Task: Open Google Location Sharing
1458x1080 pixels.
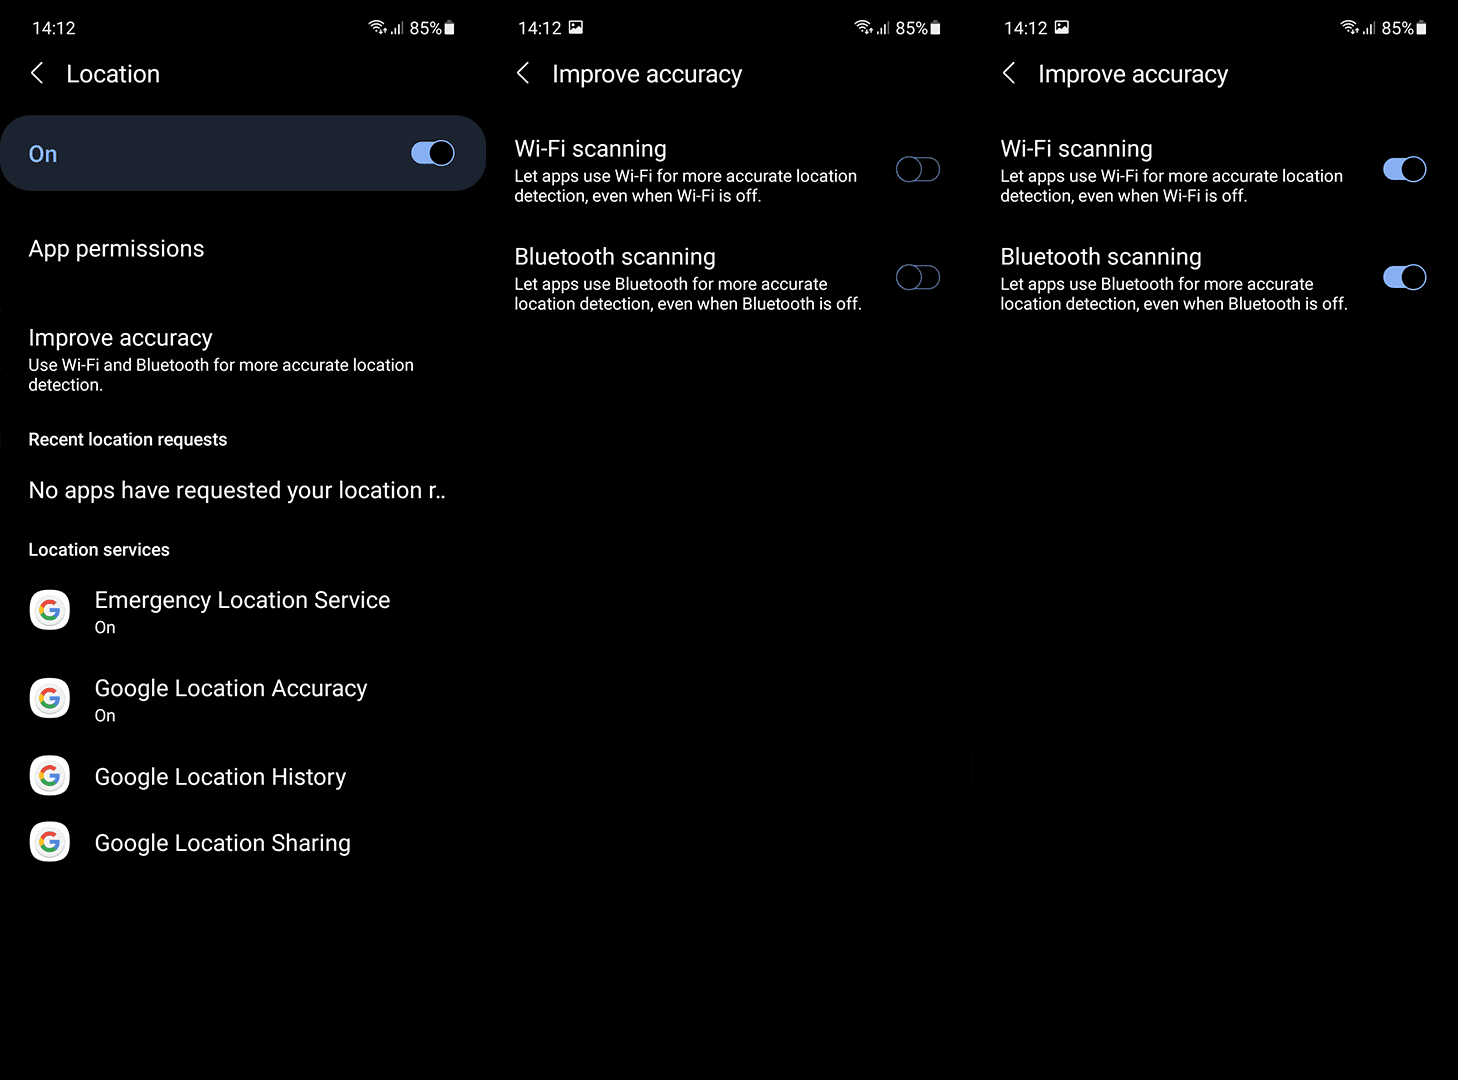Action: pos(243,843)
